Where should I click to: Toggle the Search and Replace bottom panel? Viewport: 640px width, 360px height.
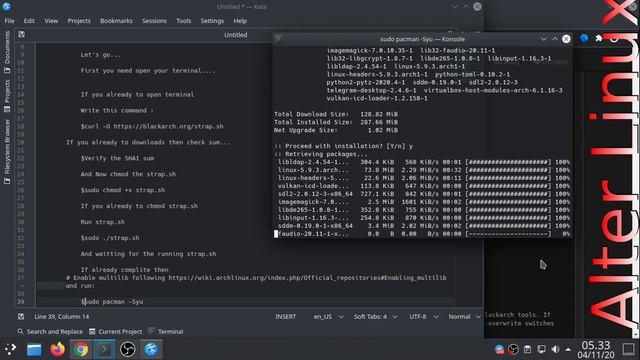point(50,331)
